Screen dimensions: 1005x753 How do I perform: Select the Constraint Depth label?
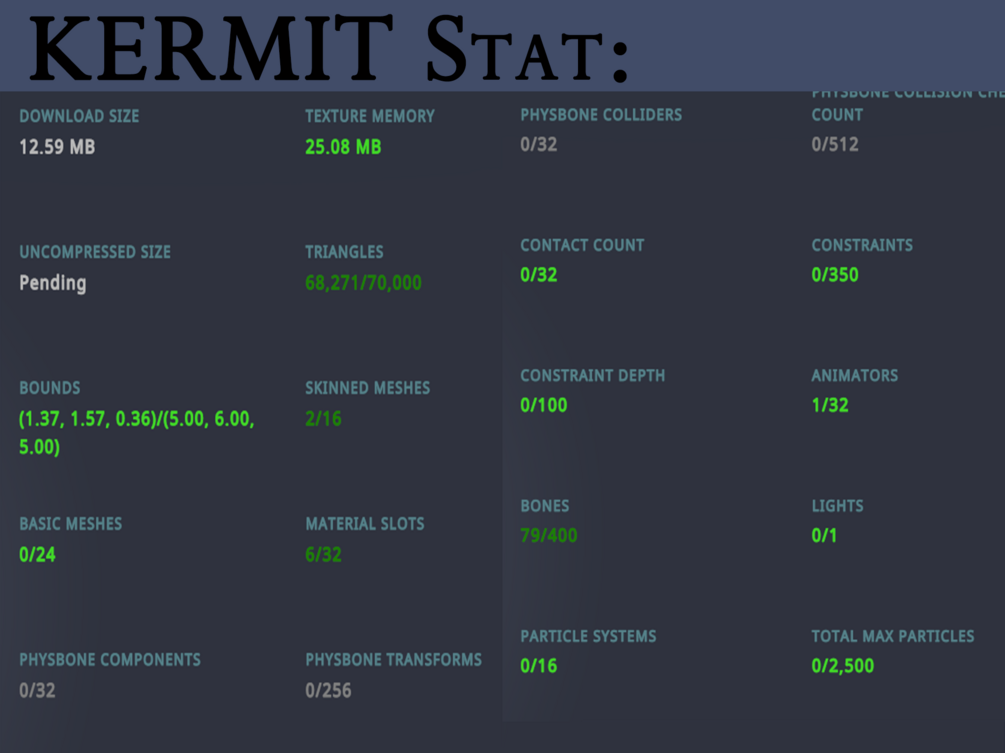click(x=593, y=376)
